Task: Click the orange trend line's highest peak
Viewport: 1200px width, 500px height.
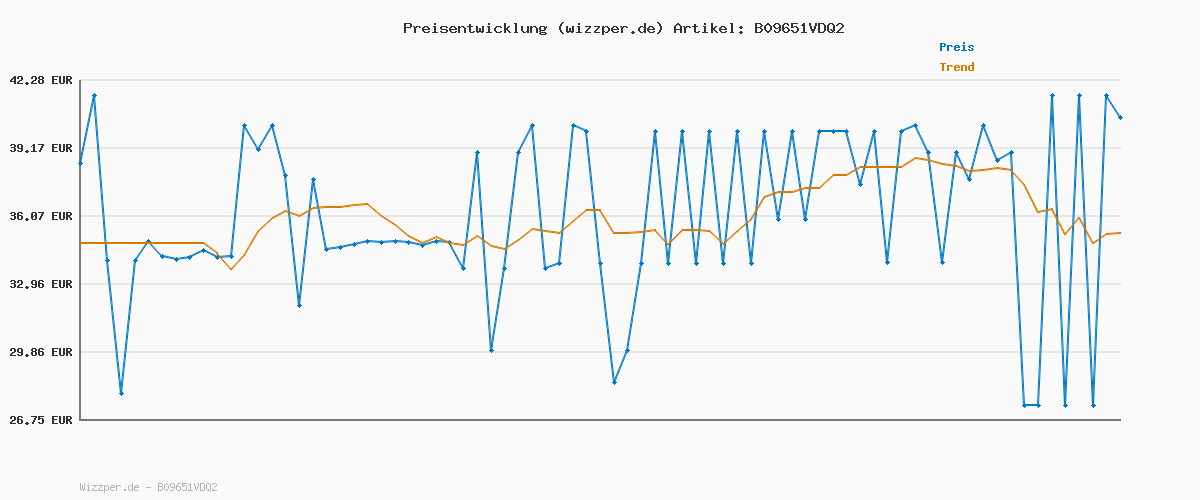Action: pyautogui.click(x=915, y=158)
